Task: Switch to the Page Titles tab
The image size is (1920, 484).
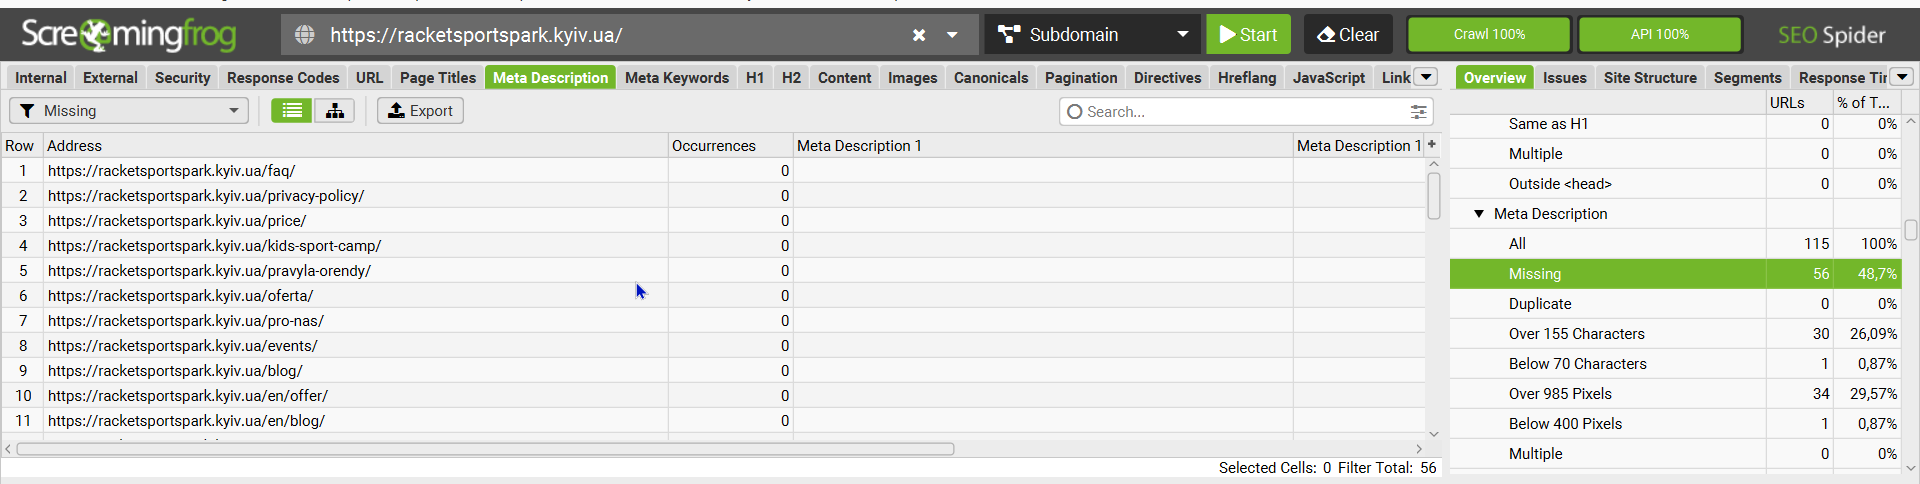Action: (438, 78)
